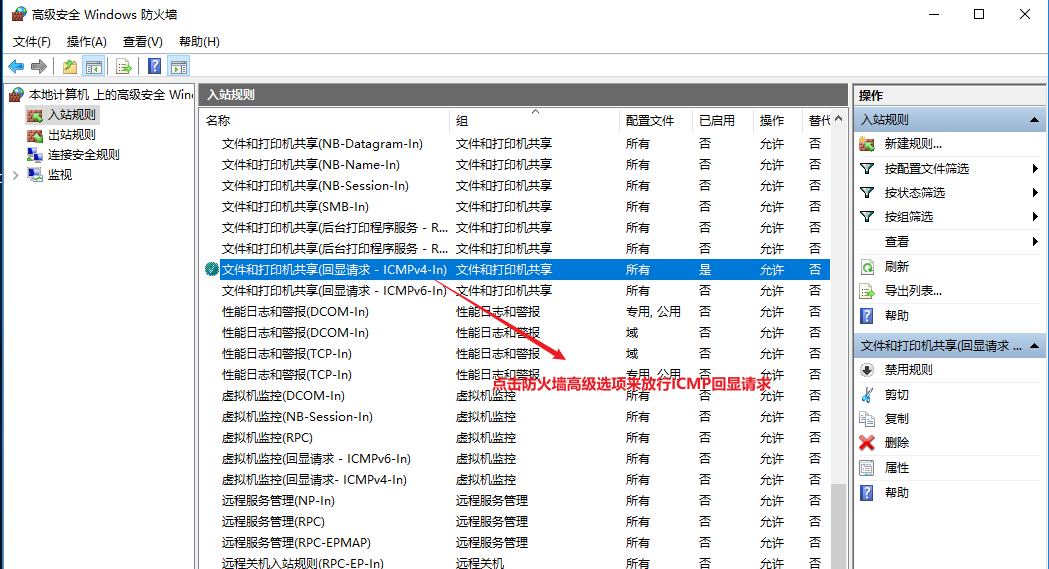Image resolution: width=1049 pixels, height=569 pixels.
Task: Click the Back arrow toolbar icon
Action: click(x=16, y=66)
